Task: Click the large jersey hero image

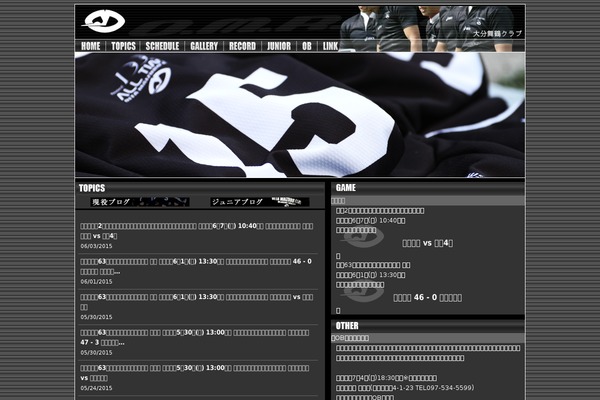Action: coord(300,115)
